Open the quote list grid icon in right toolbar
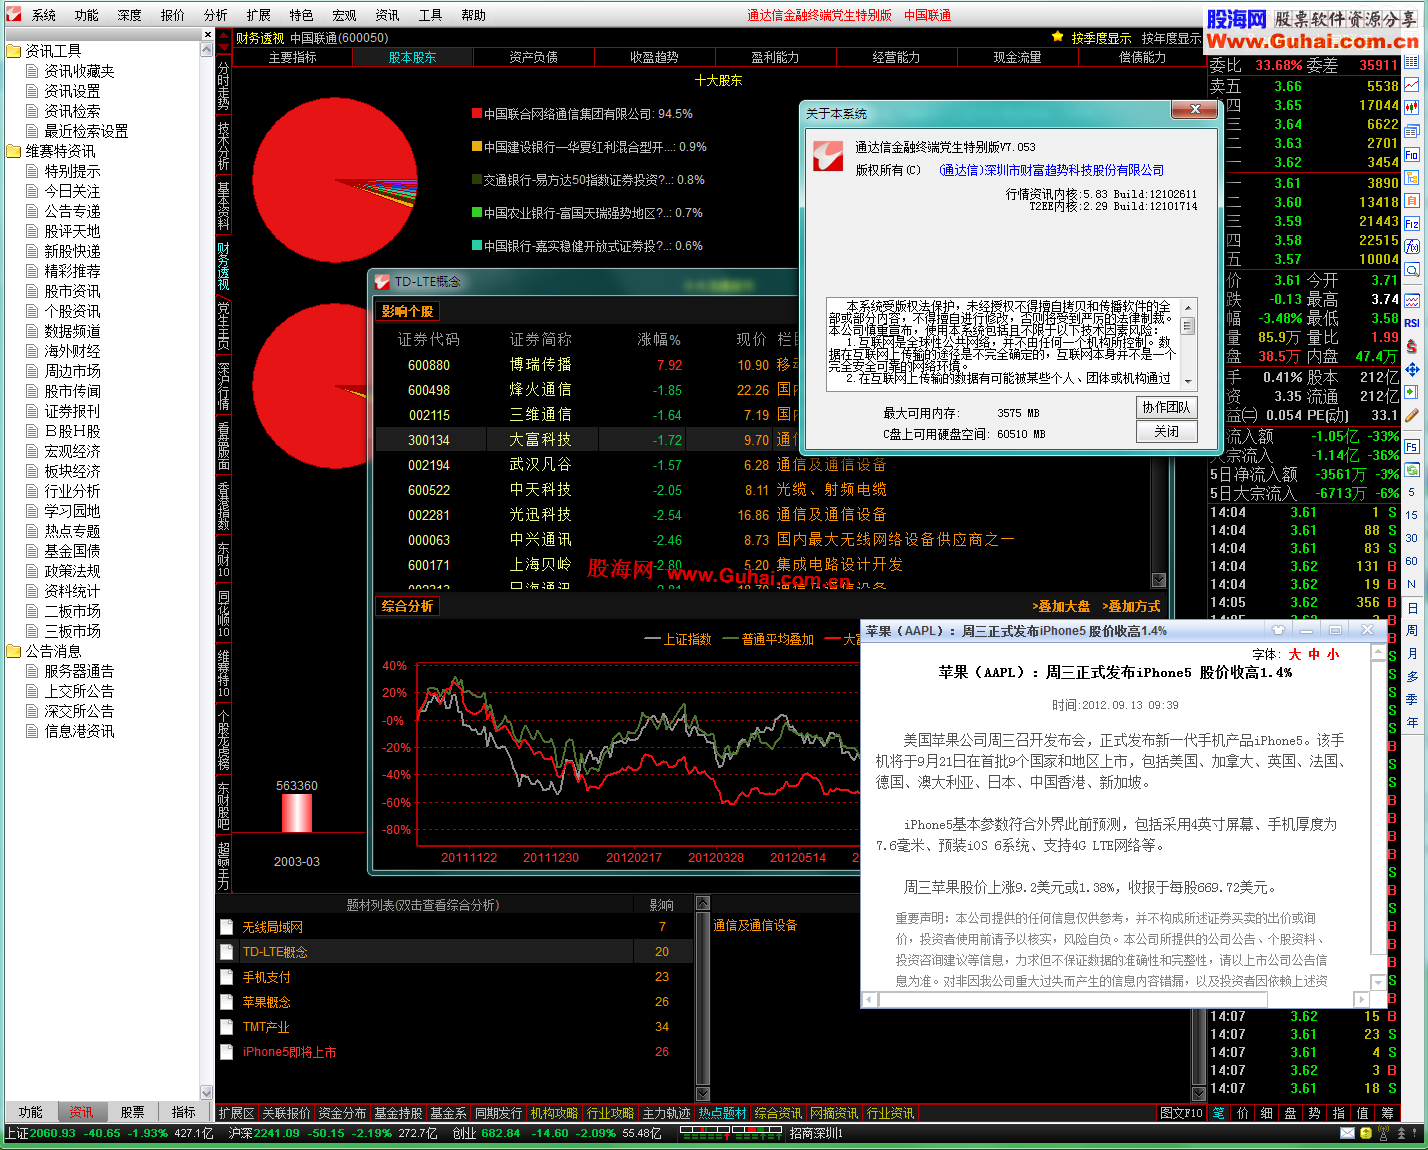 click(x=1412, y=62)
